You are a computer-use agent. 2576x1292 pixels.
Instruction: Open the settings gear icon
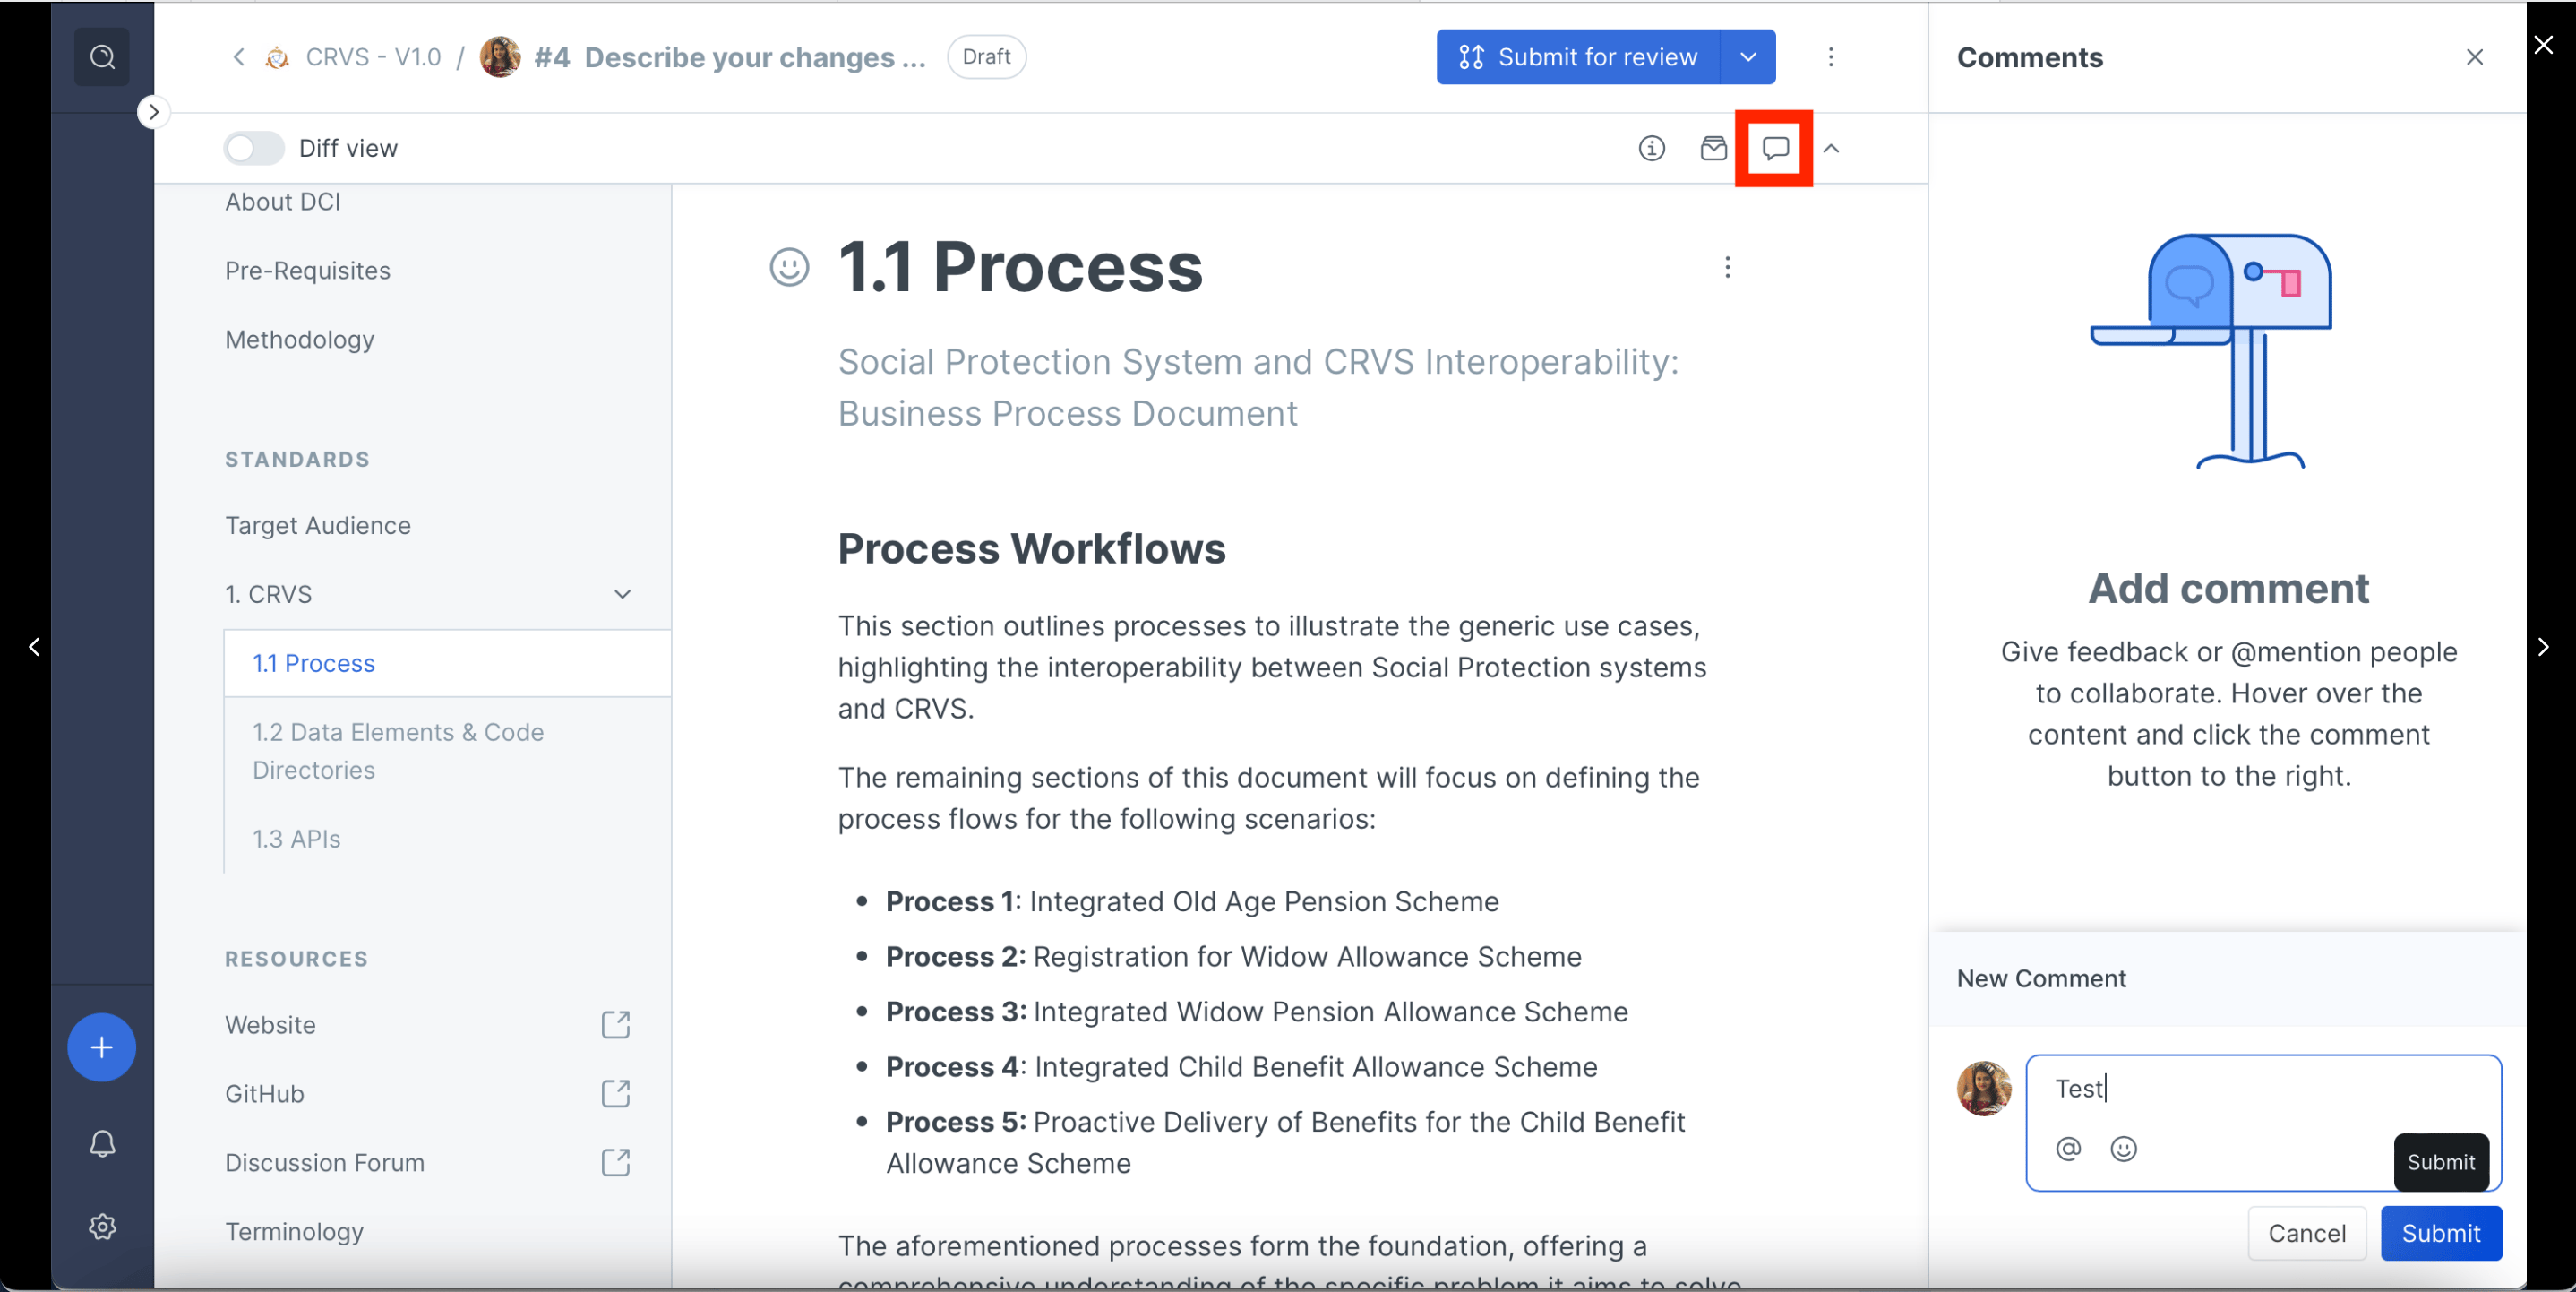[102, 1226]
